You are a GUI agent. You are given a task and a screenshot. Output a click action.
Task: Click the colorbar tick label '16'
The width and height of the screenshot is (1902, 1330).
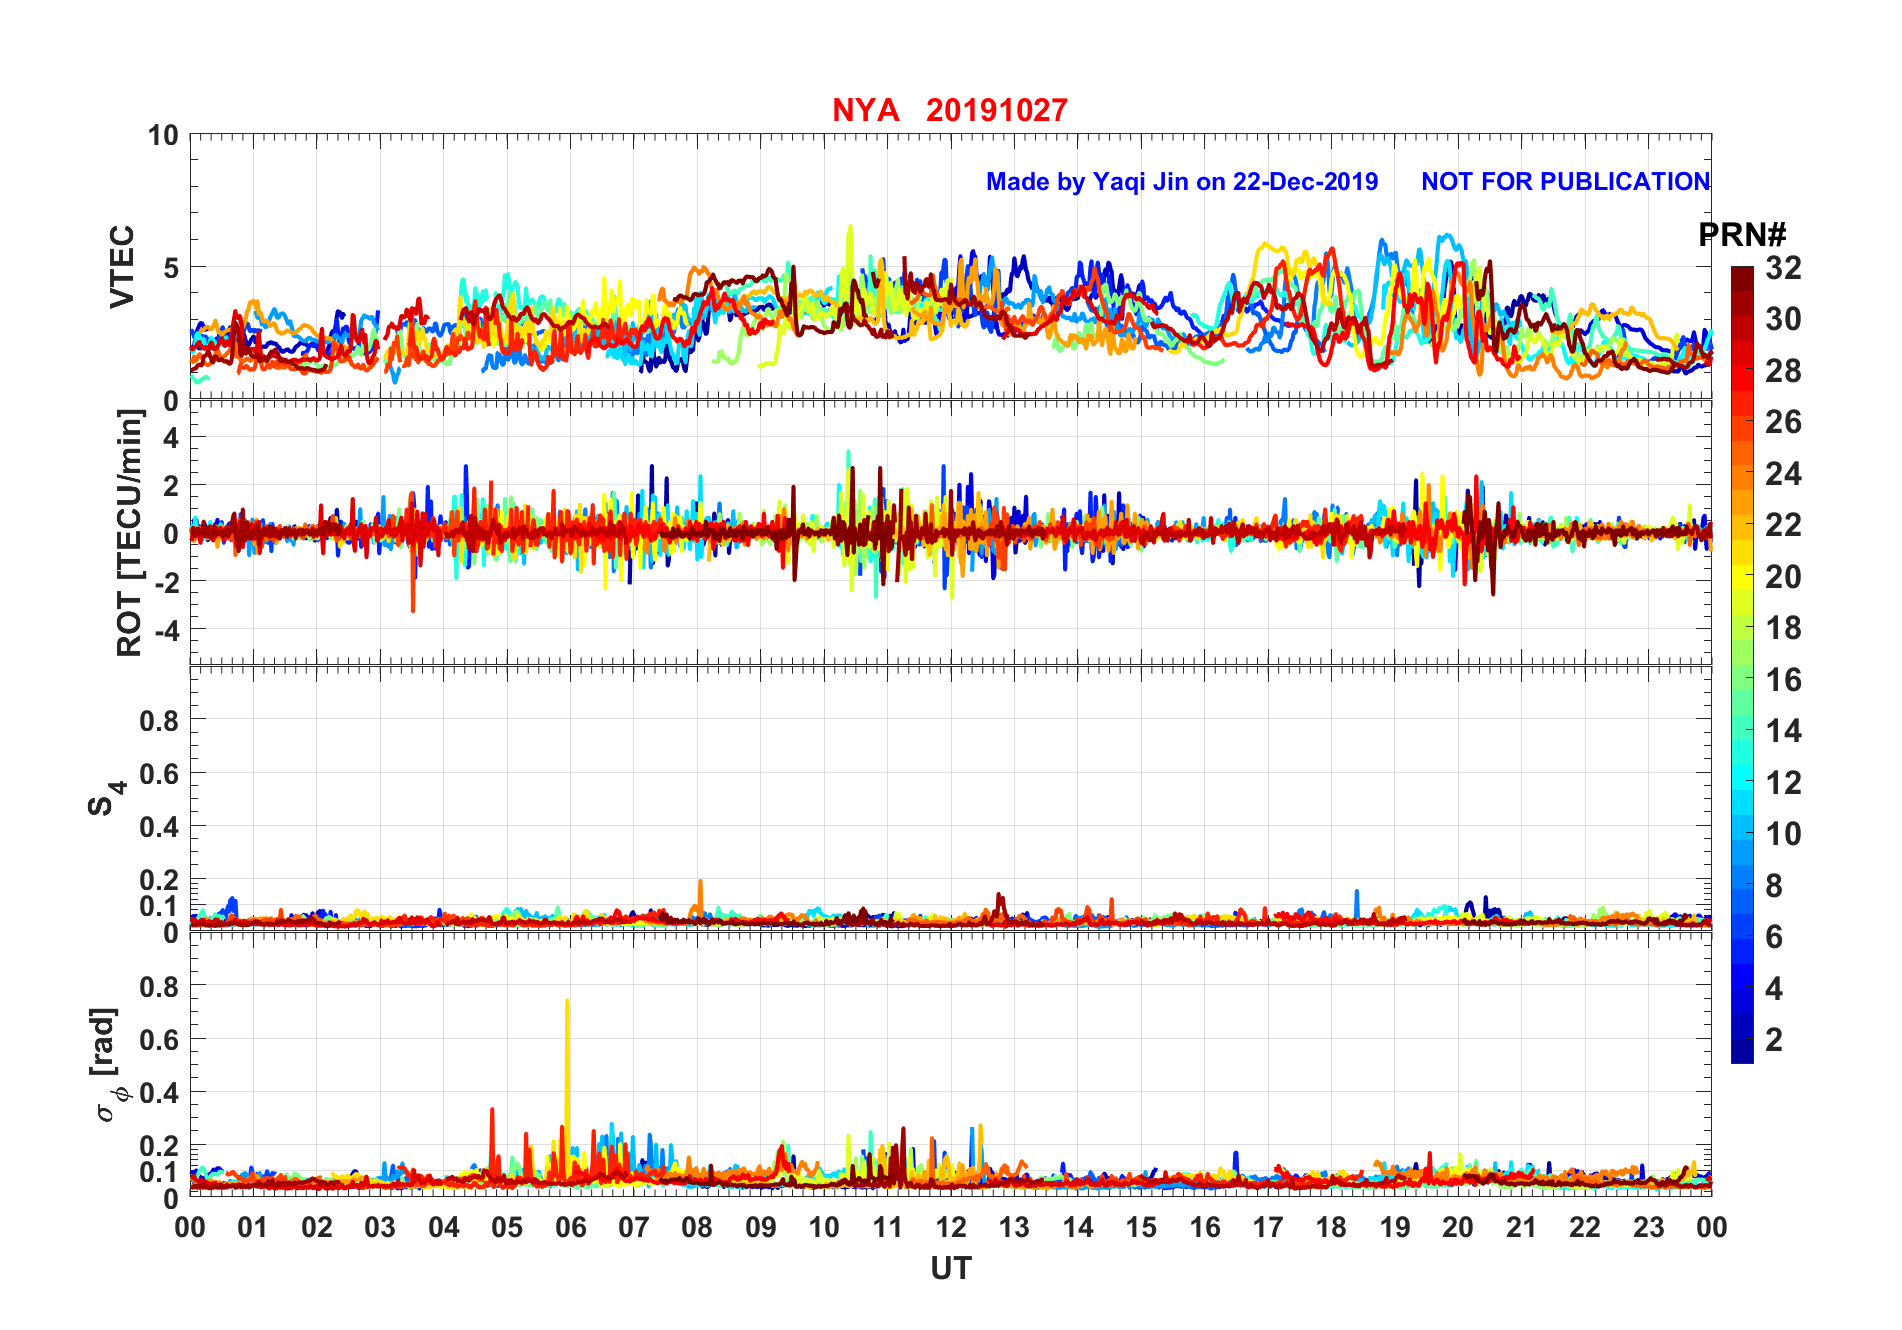point(1783,680)
